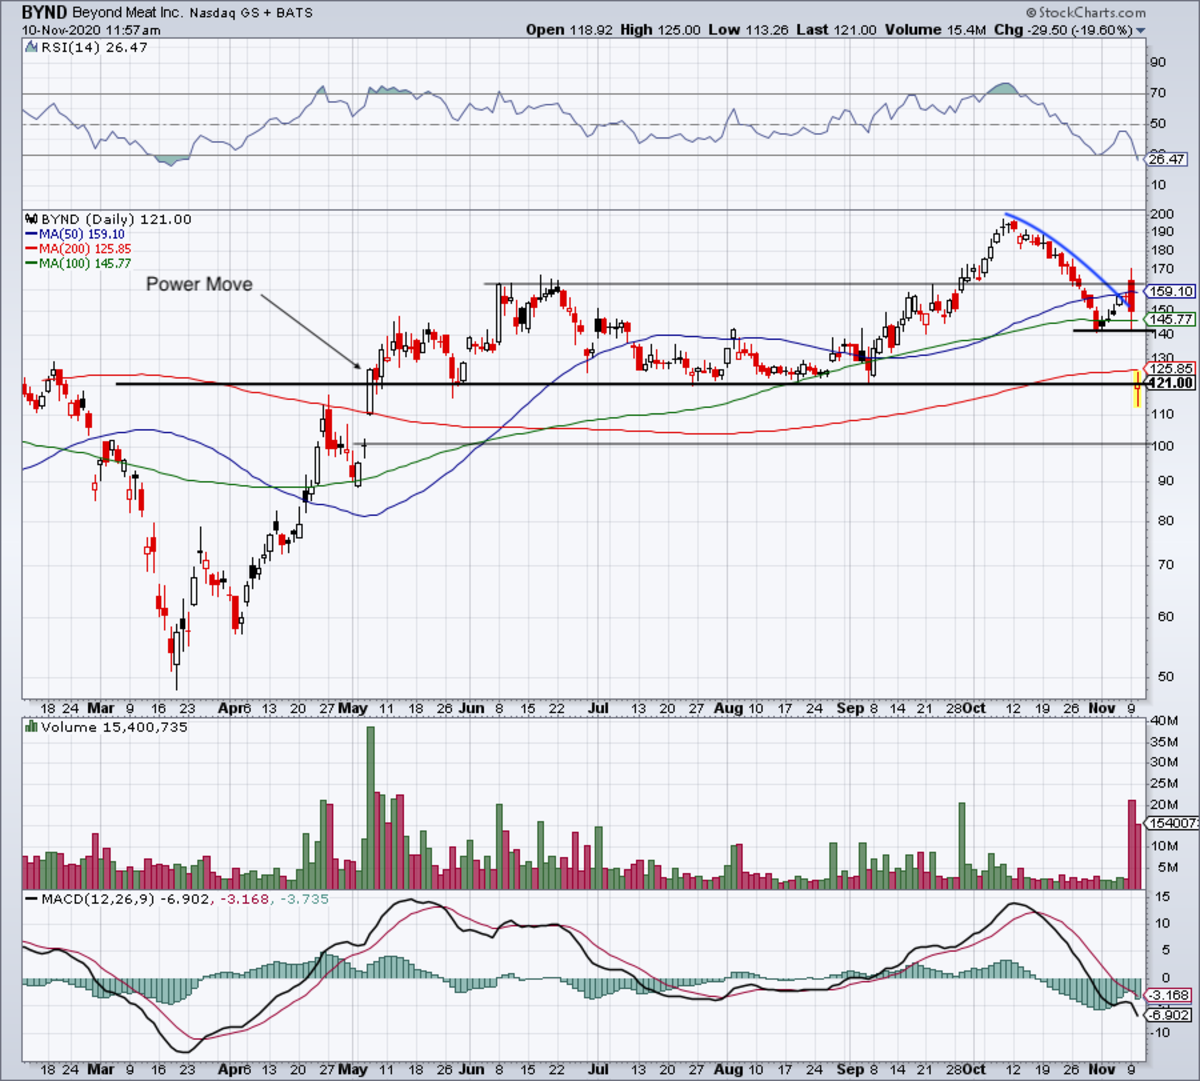Click the Low 113.26 value
Image resolution: width=1200 pixels, height=1081 pixels.
click(x=749, y=30)
